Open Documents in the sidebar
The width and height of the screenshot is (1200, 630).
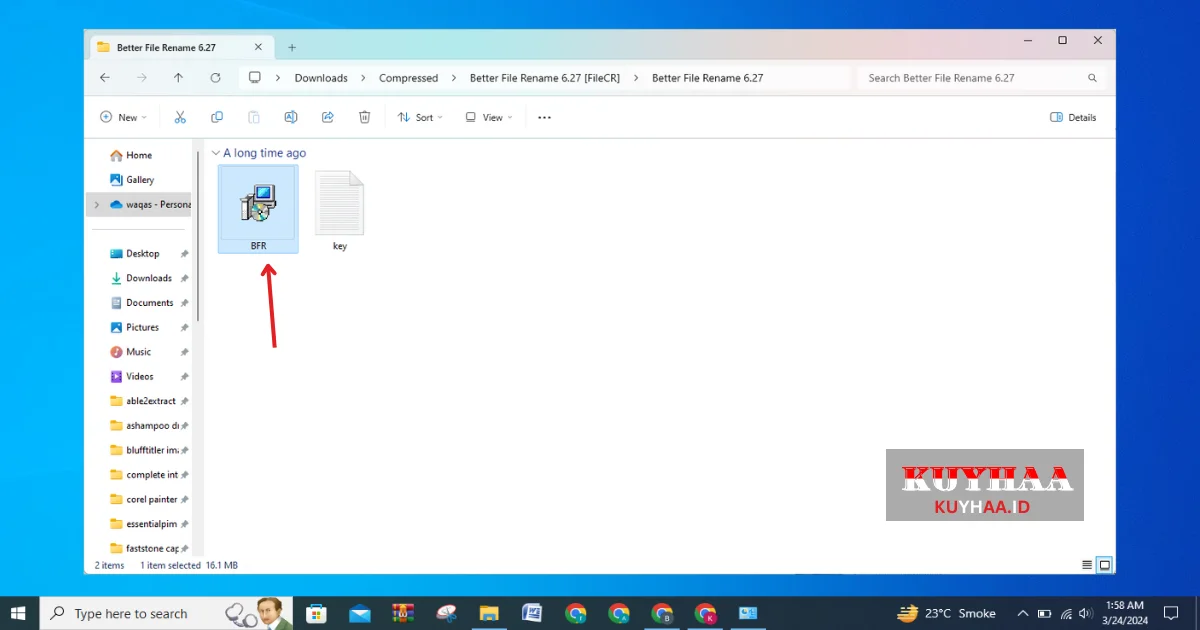149,303
